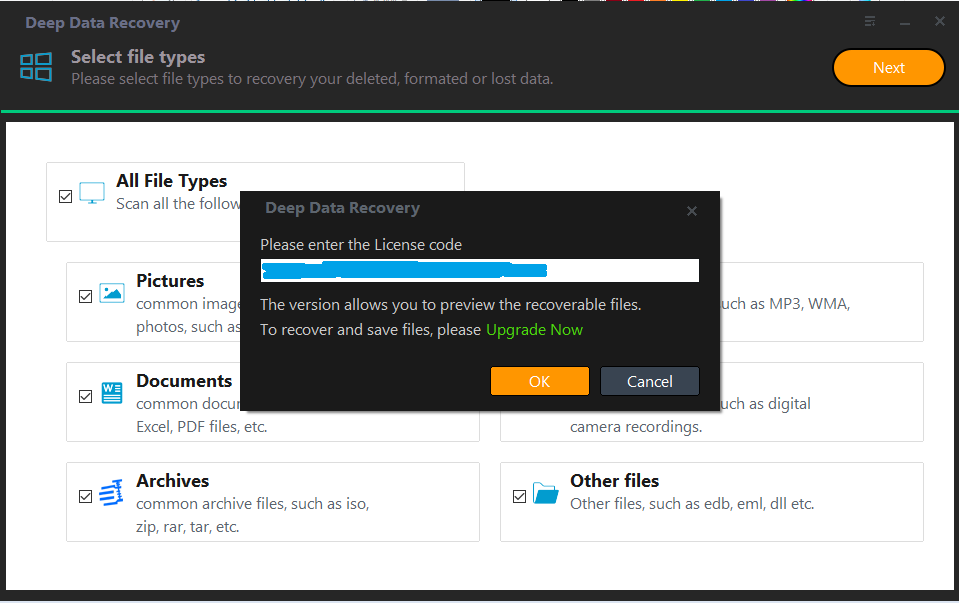Click the 'Select file types' title

[138, 57]
